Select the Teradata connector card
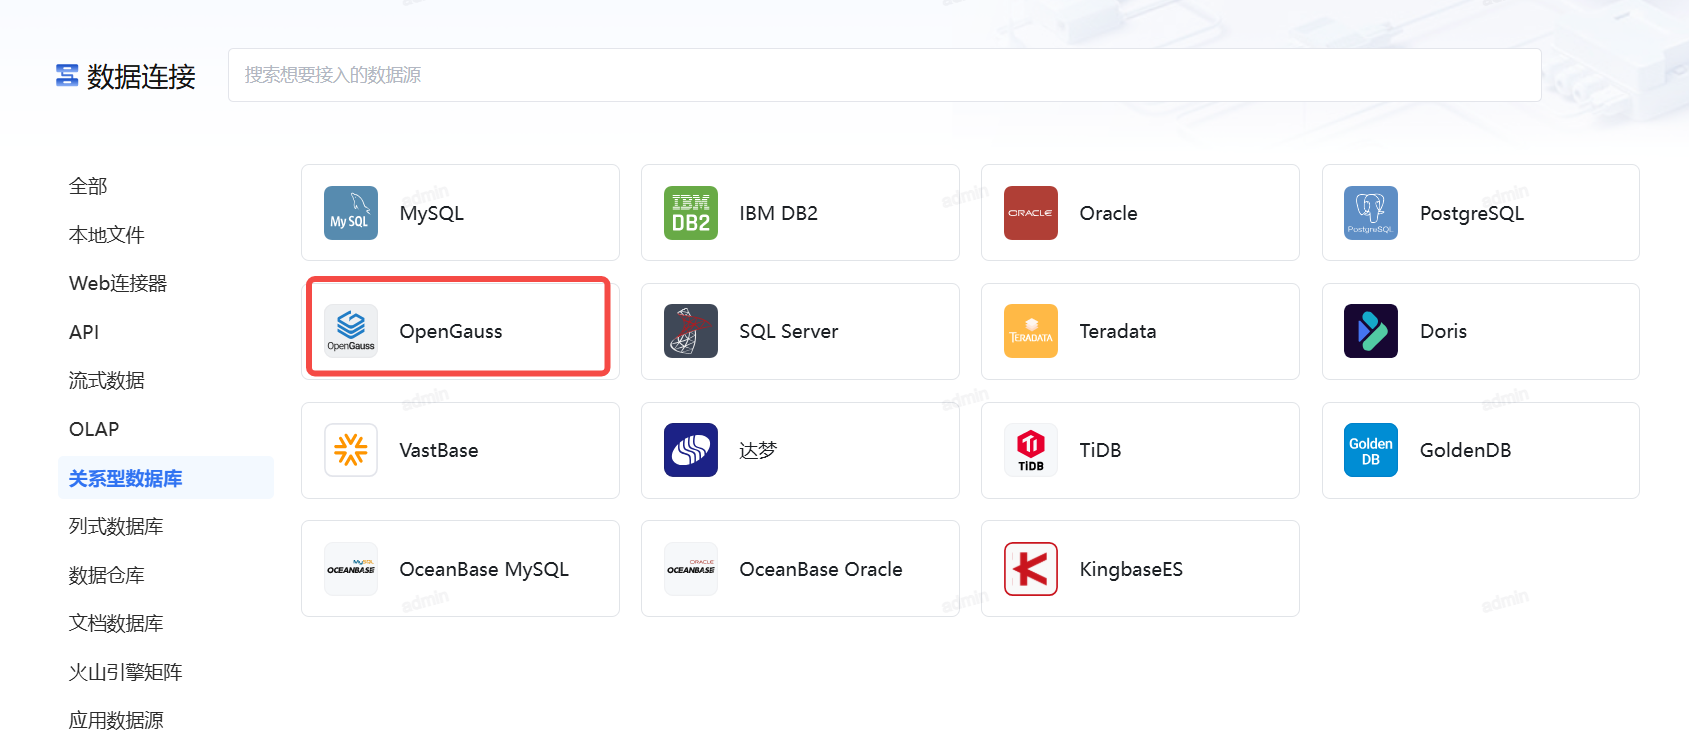Image resolution: width=1689 pixels, height=738 pixels. click(x=1140, y=331)
